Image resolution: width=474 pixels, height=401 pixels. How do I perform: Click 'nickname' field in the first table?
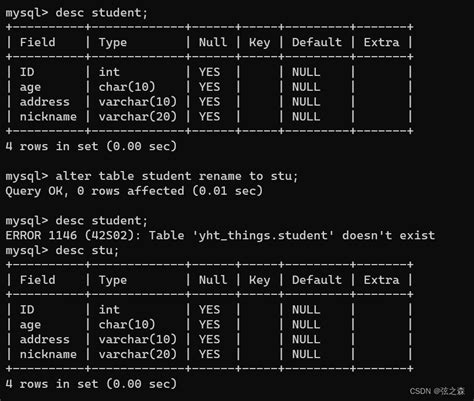(48, 117)
